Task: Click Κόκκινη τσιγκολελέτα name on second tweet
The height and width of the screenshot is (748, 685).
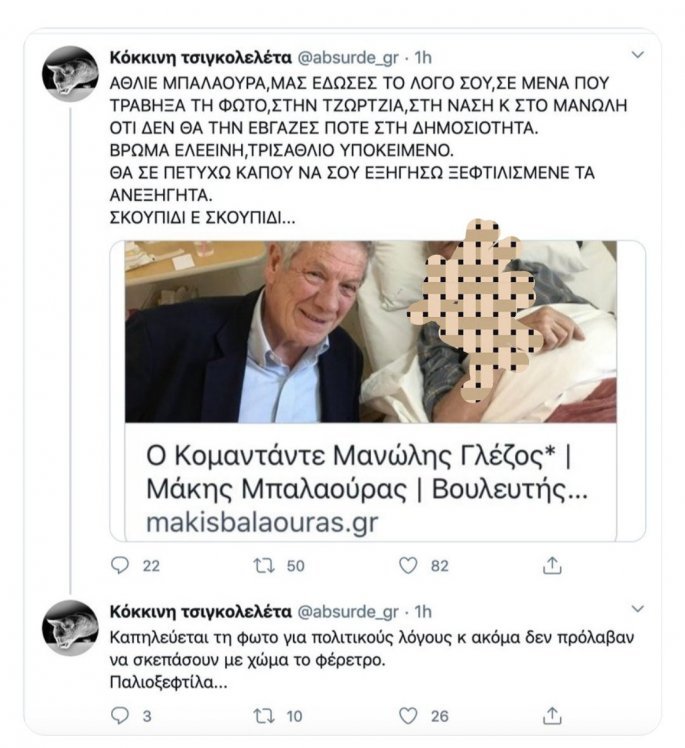Action: tap(198, 610)
